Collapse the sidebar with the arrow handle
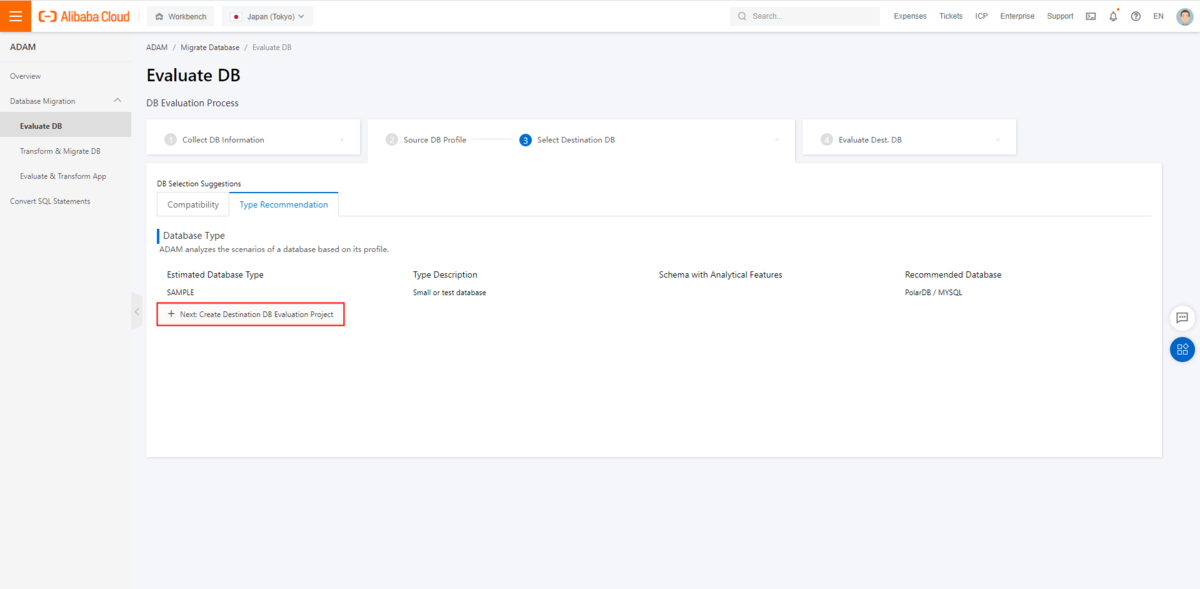Viewport: 1200px width, 589px height. (x=137, y=311)
